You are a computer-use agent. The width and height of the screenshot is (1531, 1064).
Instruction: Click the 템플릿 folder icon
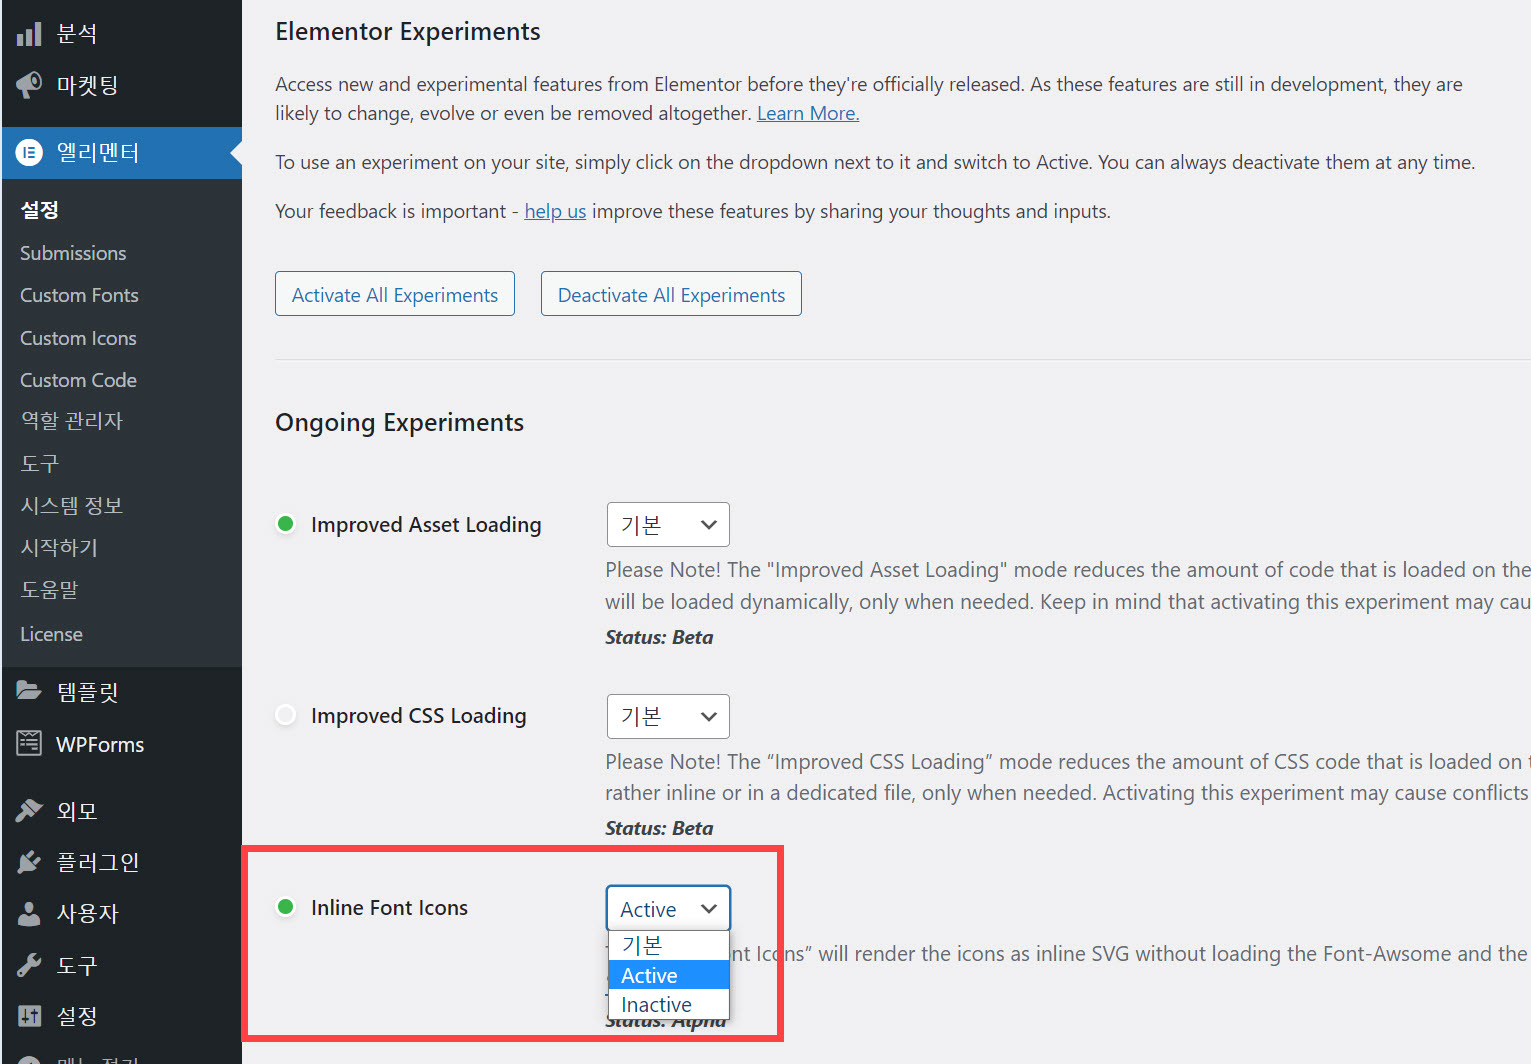click(x=29, y=691)
